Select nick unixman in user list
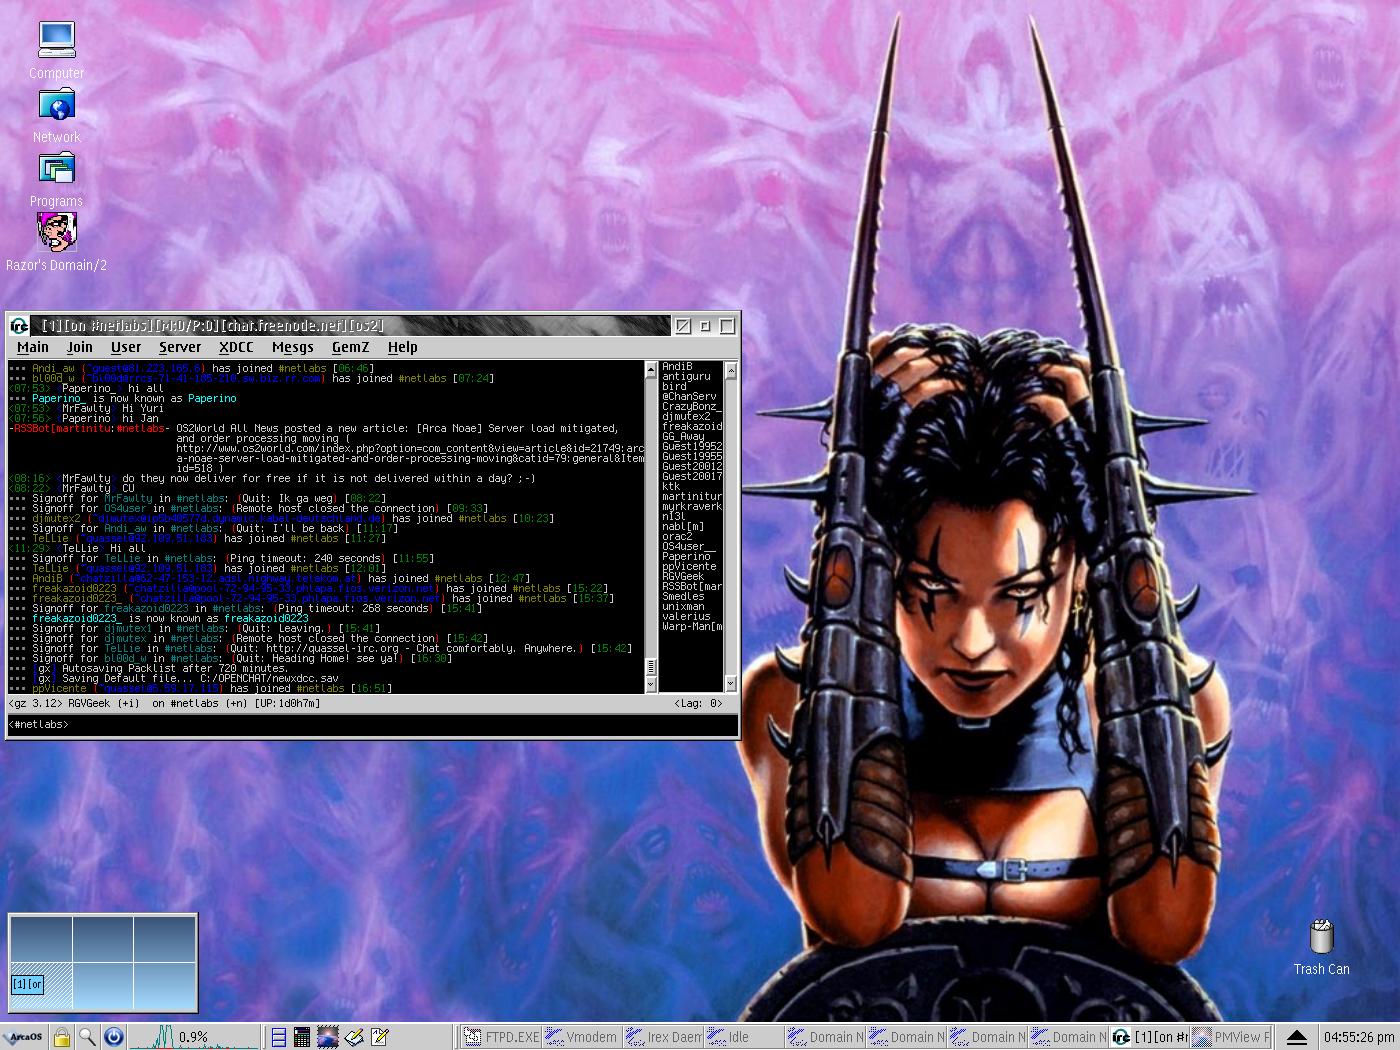Screen dimensions: 1400x1050 683,607
